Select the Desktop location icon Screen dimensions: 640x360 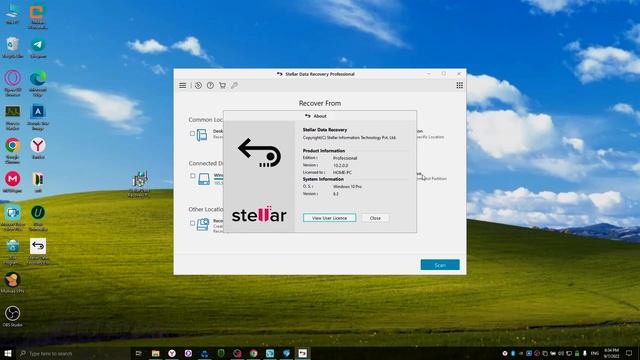pos(202,135)
